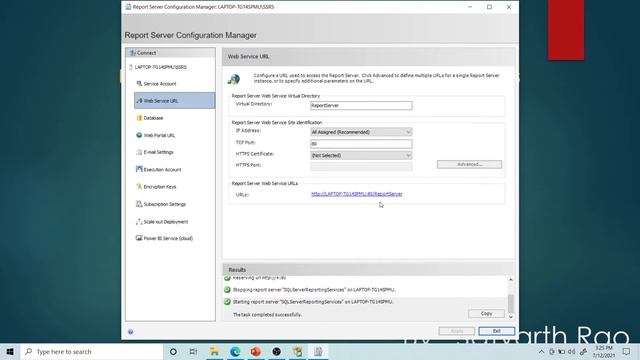Click the Connect button label
The width and height of the screenshot is (640, 360).
[146, 53]
